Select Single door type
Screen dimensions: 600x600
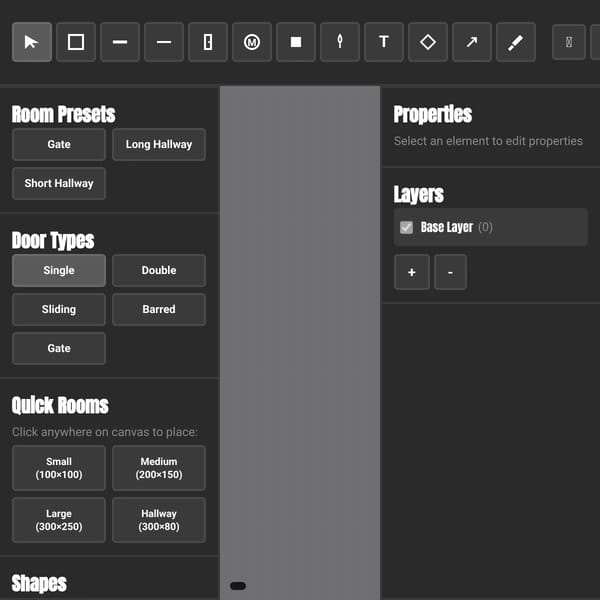coord(59,270)
